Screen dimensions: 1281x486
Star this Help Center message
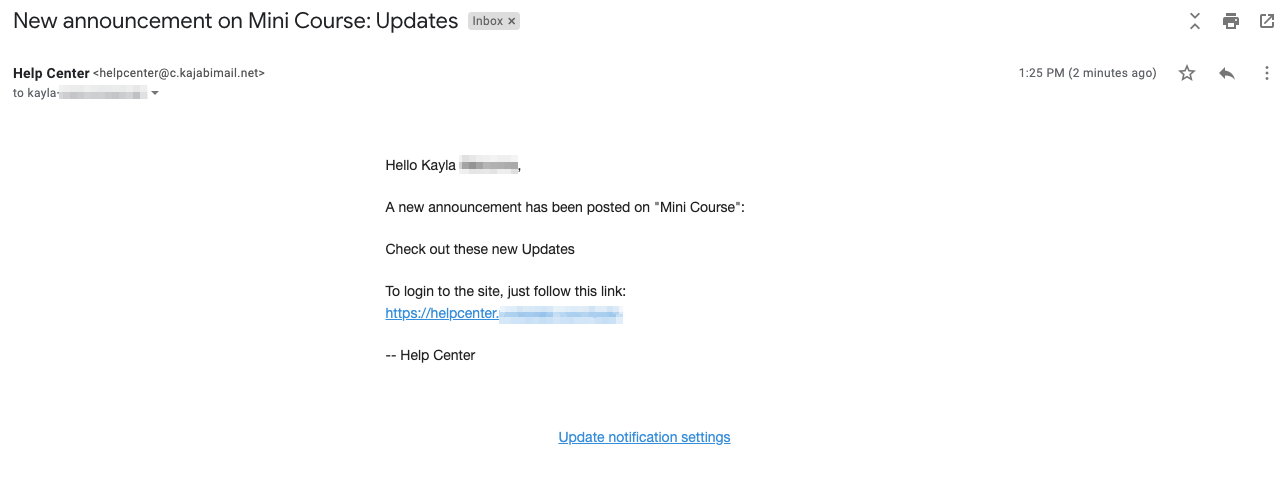1187,73
